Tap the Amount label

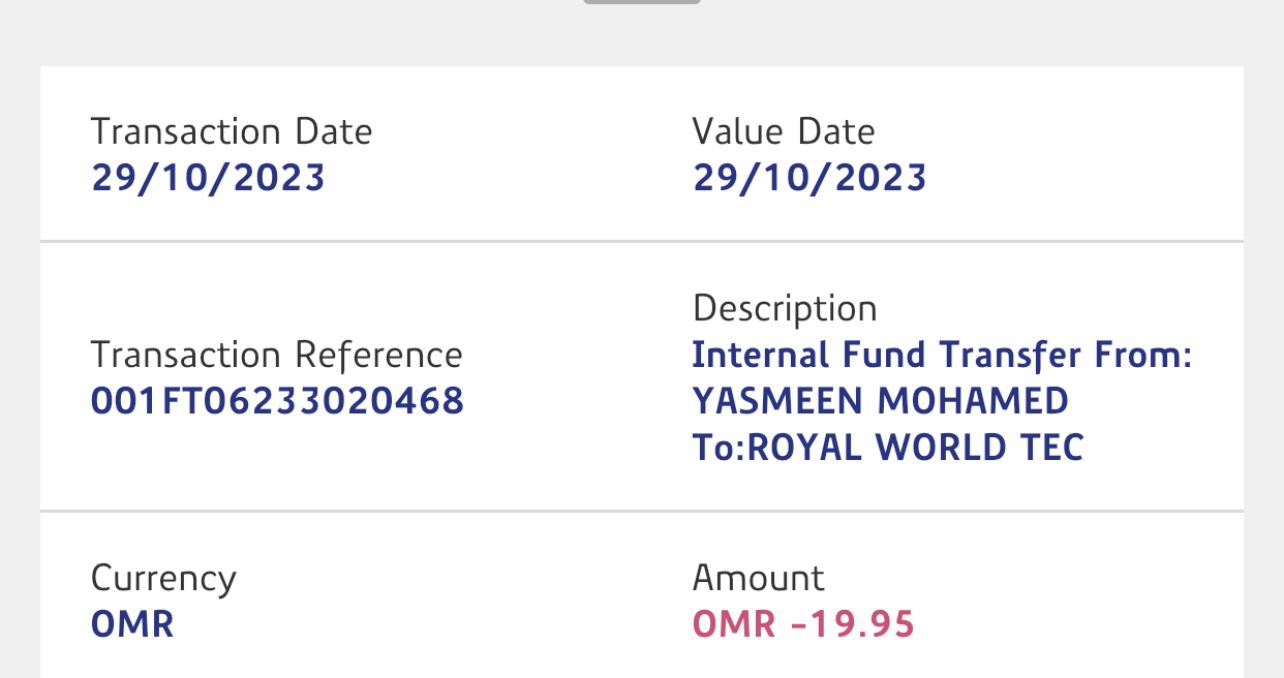coord(758,578)
